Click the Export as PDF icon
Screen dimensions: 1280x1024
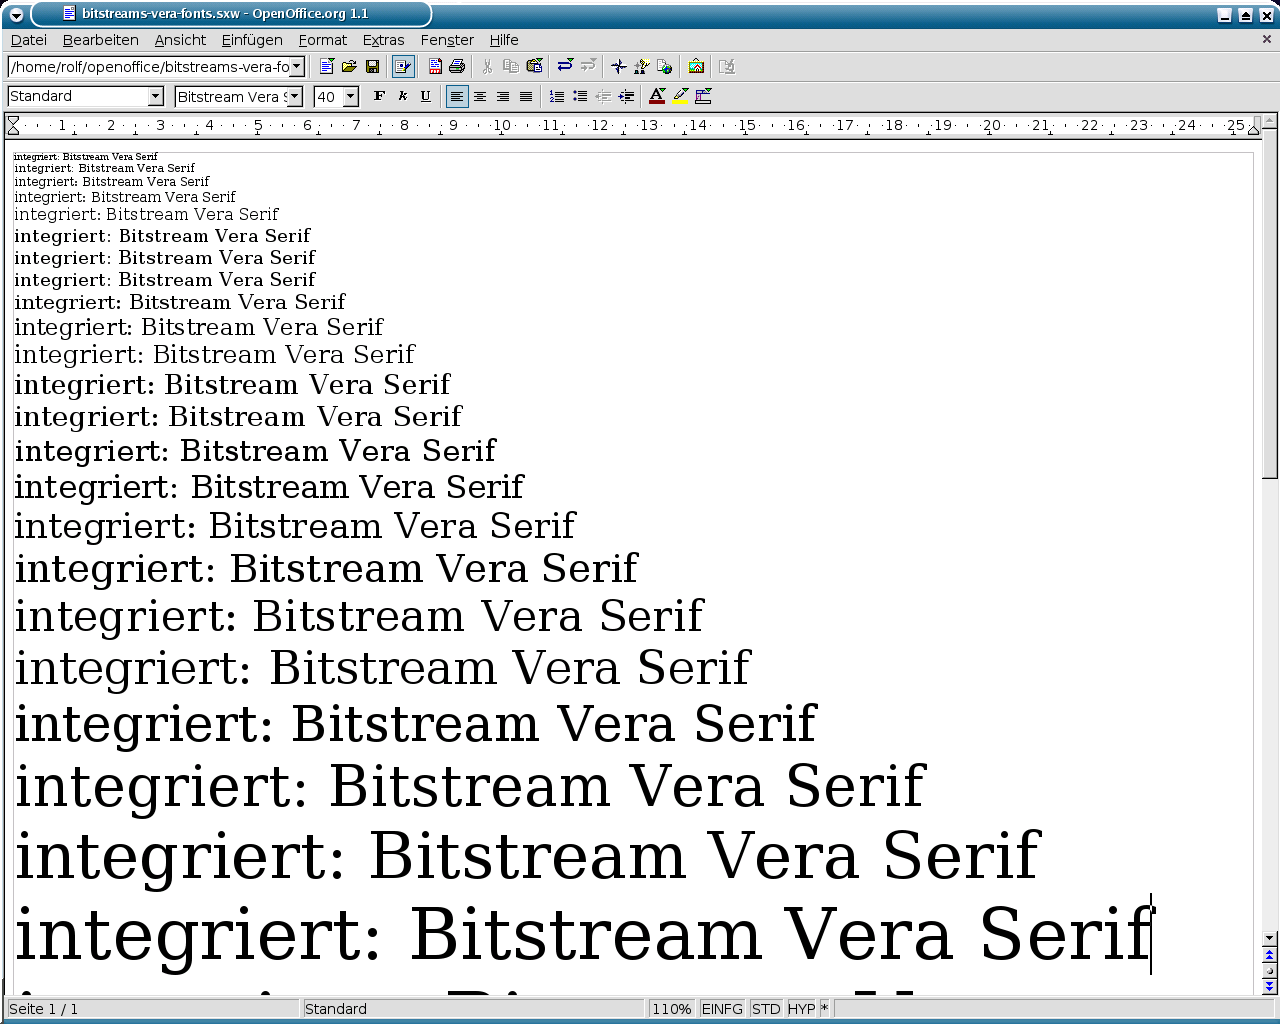(435, 67)
